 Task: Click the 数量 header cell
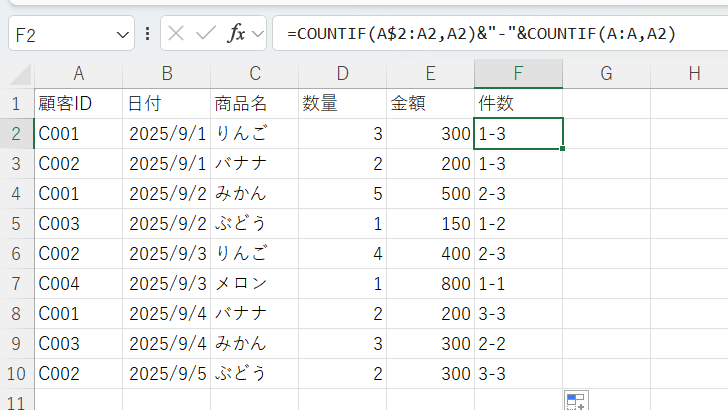pos(343,104)
